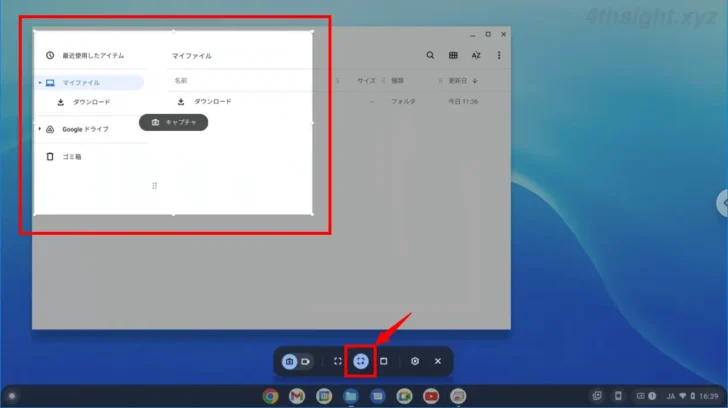The image size is (728, 408).
Task: Open the Messages app on the shelf
Action: (x=377, y=396)
